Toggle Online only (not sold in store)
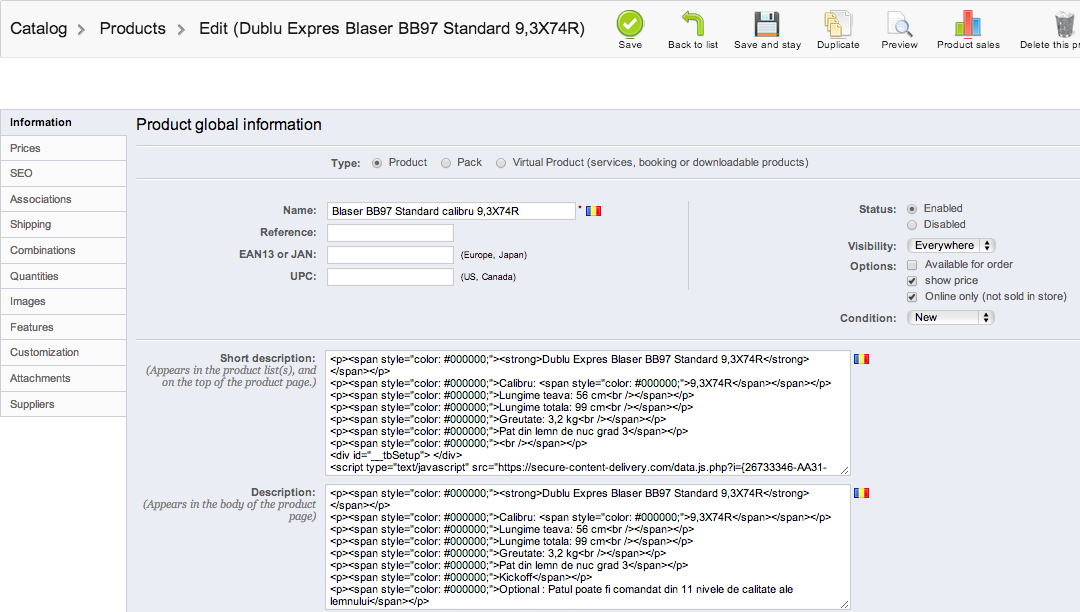The height and width of the screenshot is (612, 1080). pos(912,297)
